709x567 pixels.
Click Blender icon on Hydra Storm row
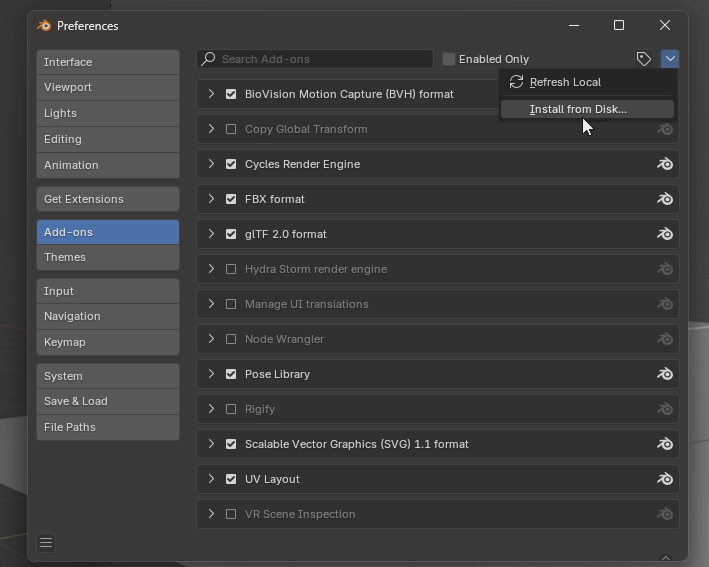coord(665,269)
